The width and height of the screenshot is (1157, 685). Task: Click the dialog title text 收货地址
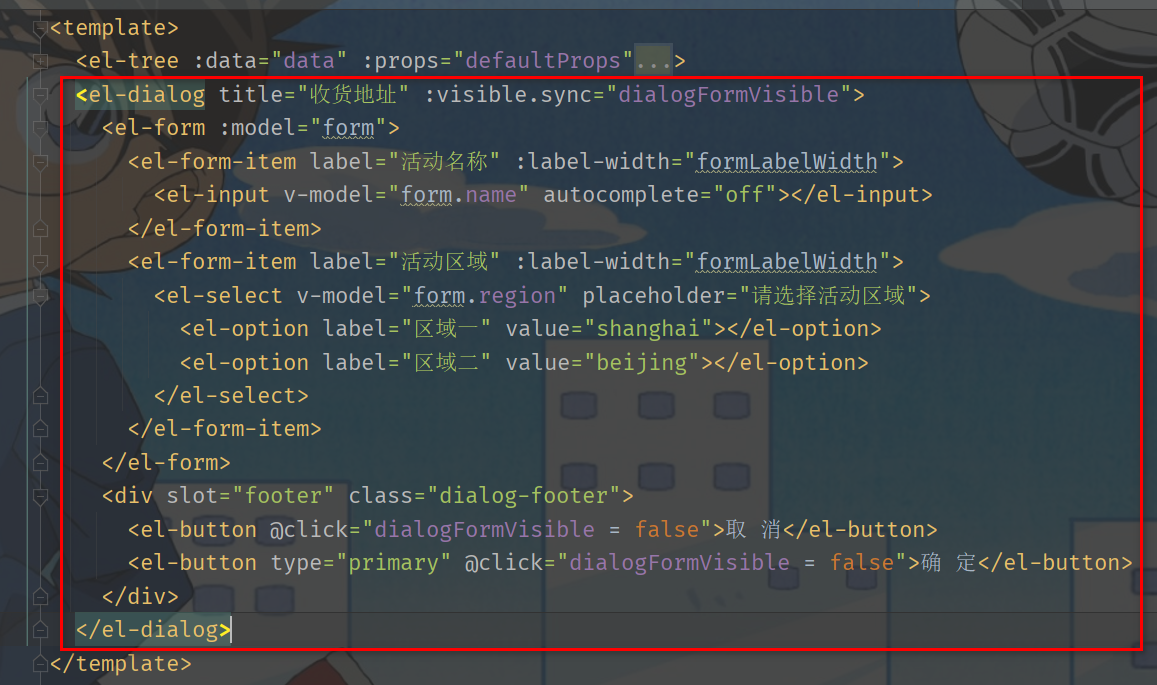click(x=353, y=94)
